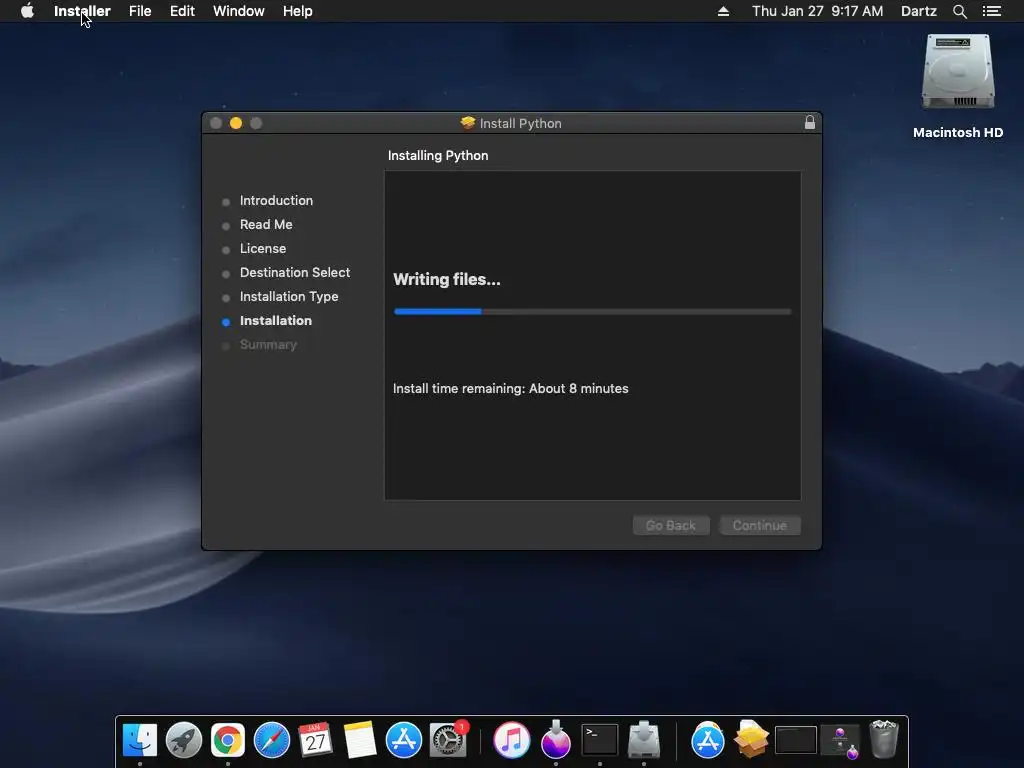Open iTunes music note icon
Image resolution: width=1024 pixels, height=768 pixels.
point(511,740)
